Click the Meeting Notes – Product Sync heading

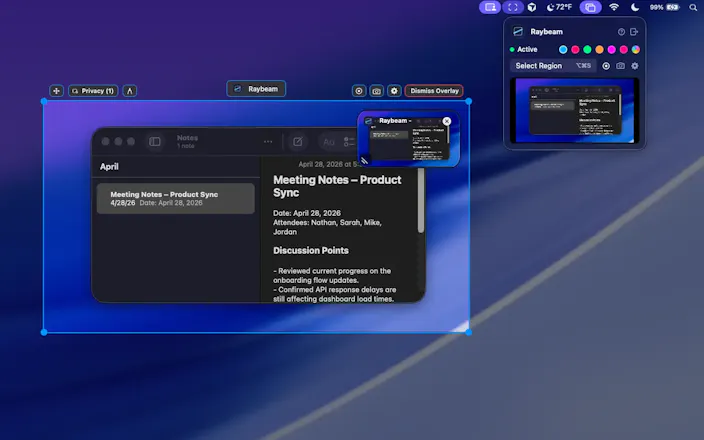(x=337, y=186)
